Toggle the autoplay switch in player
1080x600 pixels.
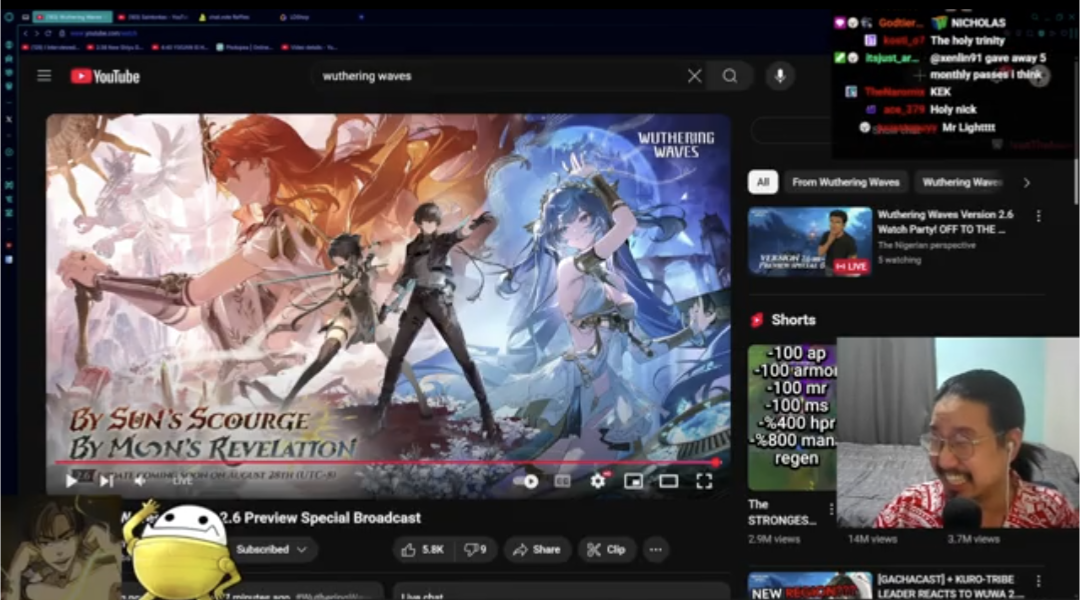[527, 481]
